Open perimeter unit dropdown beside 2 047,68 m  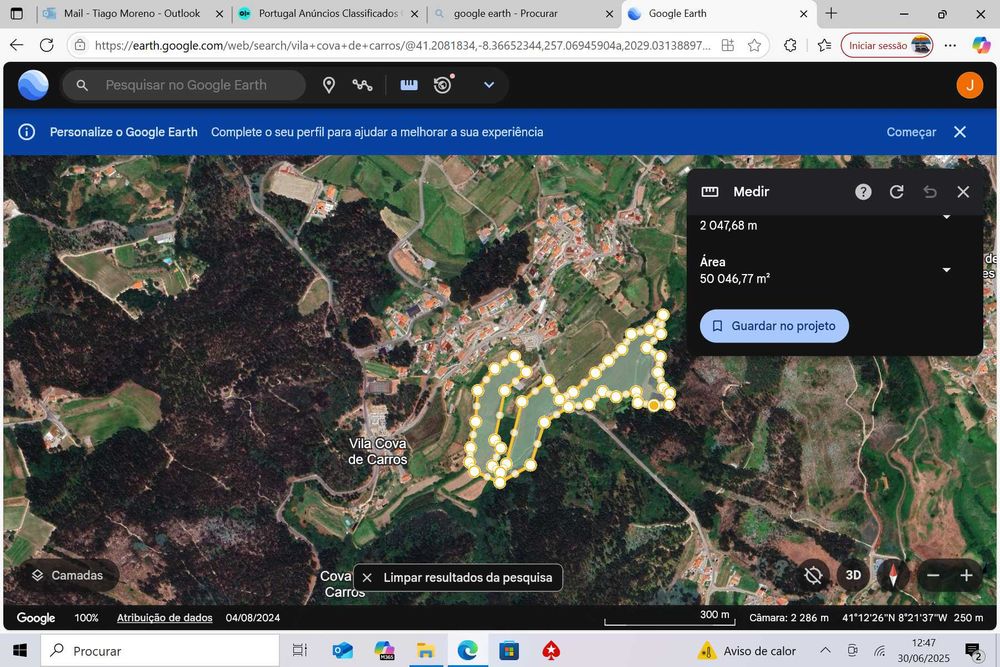(946, 217)
